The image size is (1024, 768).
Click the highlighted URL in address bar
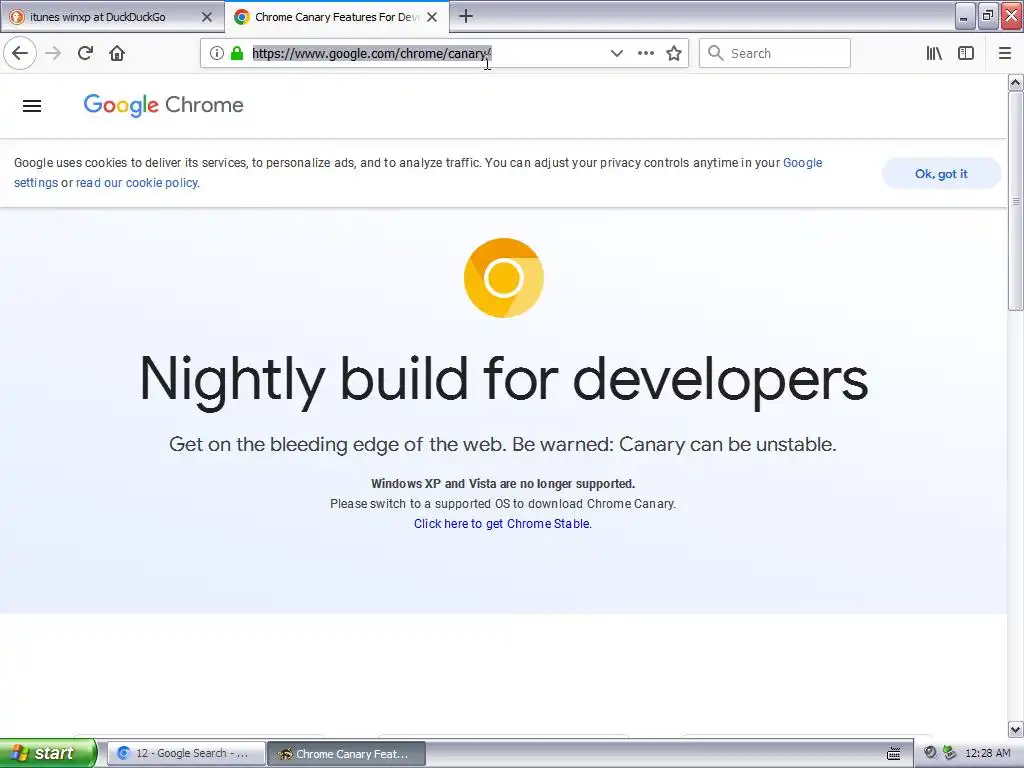coord(372,53)
